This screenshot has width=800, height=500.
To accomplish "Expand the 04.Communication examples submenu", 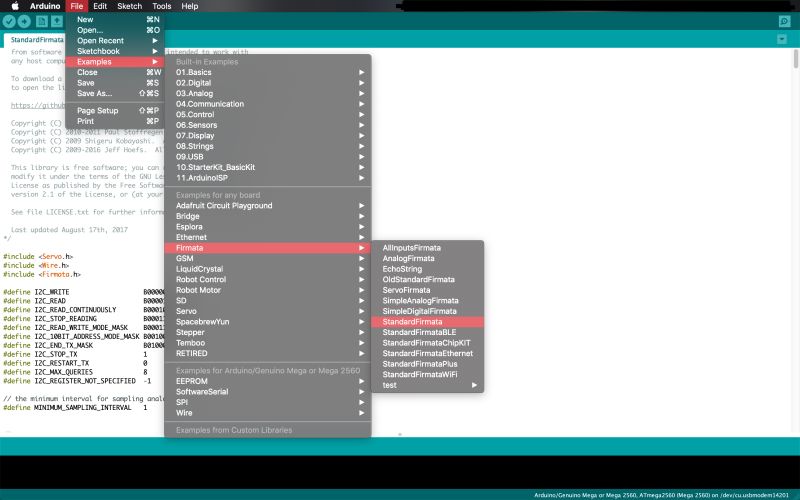I will tap(268, 104).
